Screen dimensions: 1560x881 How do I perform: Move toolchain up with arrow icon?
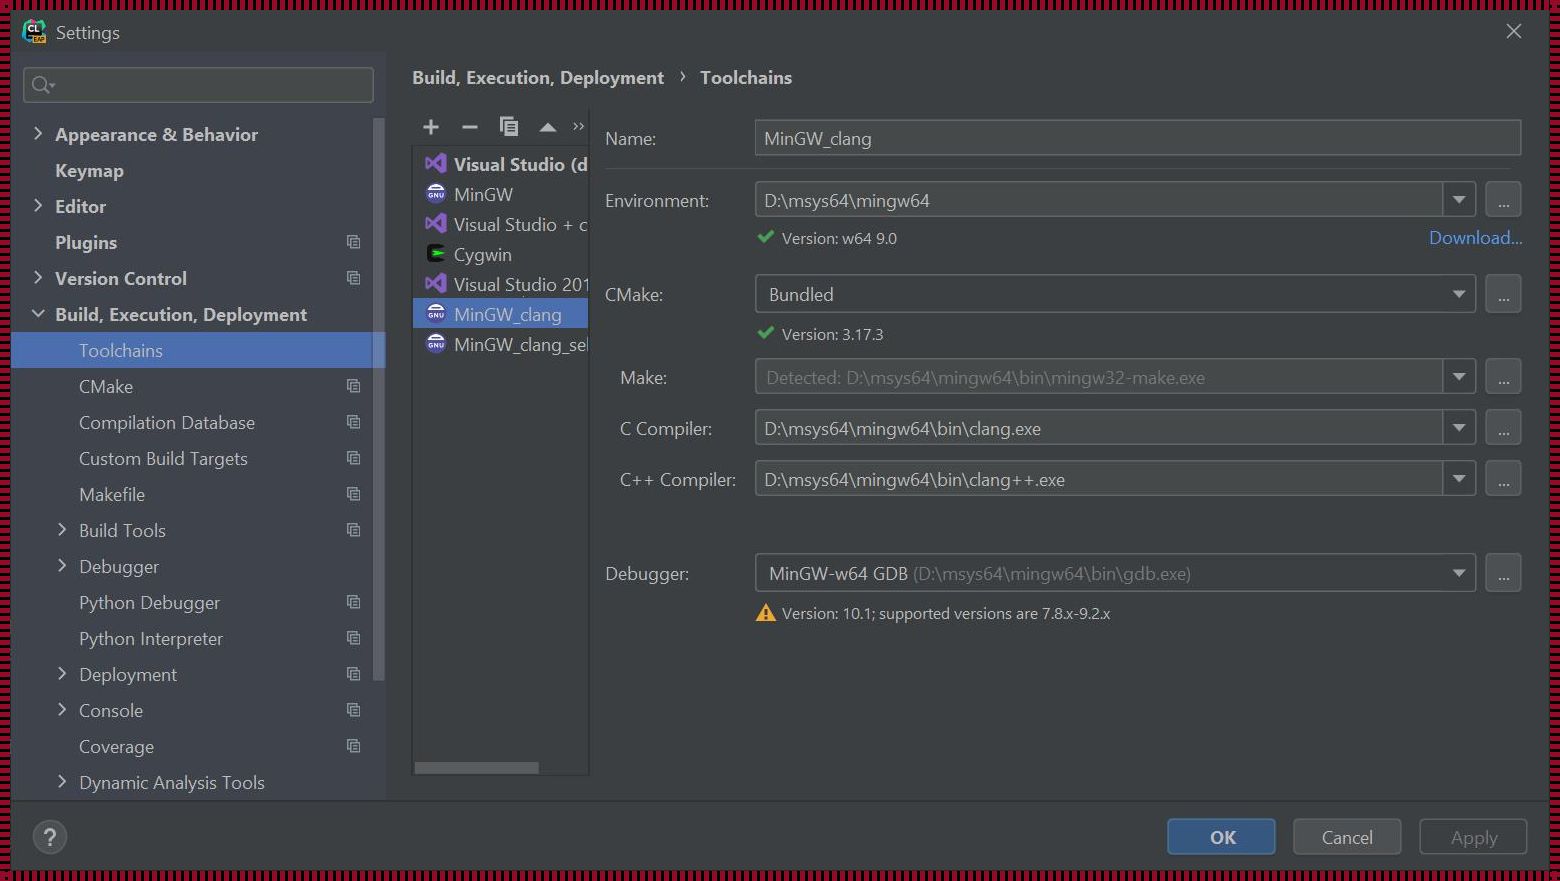click(548, 127)
